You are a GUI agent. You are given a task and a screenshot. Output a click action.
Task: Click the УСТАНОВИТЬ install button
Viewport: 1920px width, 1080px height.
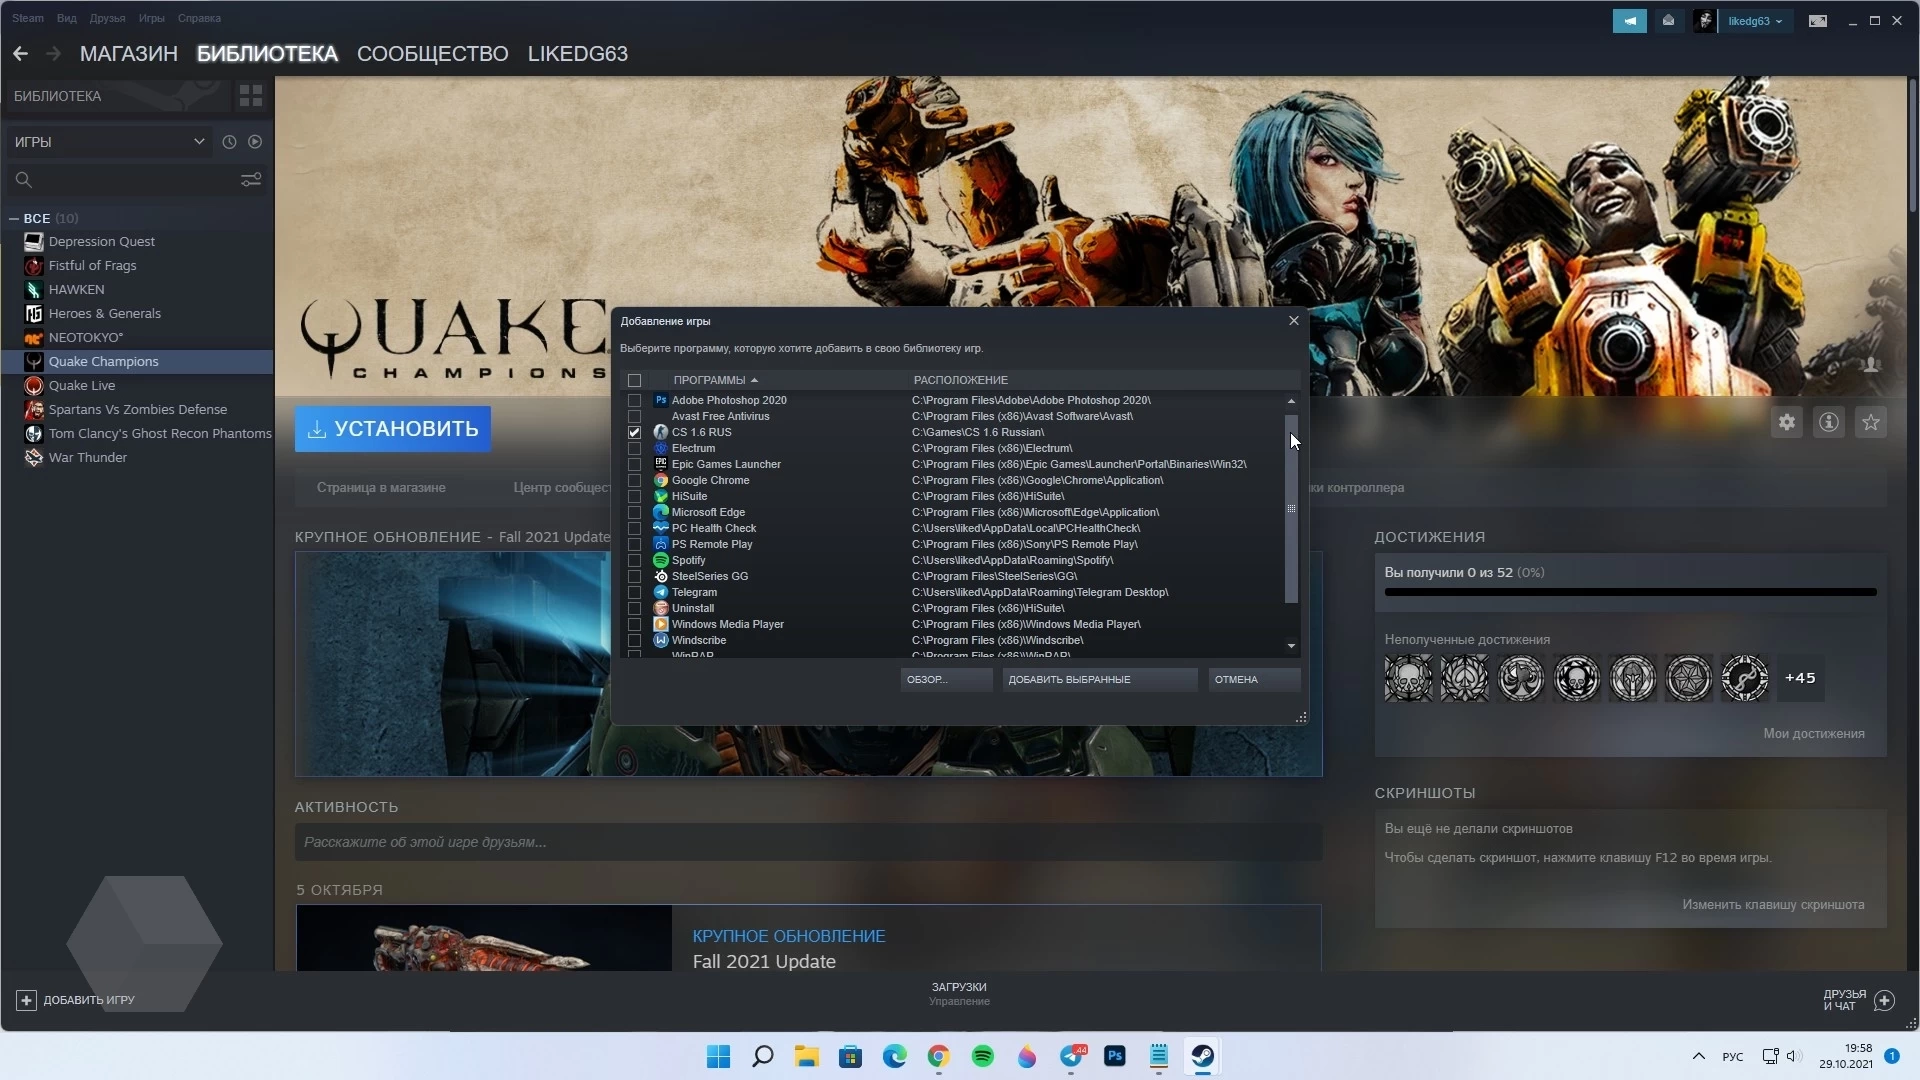(x=392, y=429)
